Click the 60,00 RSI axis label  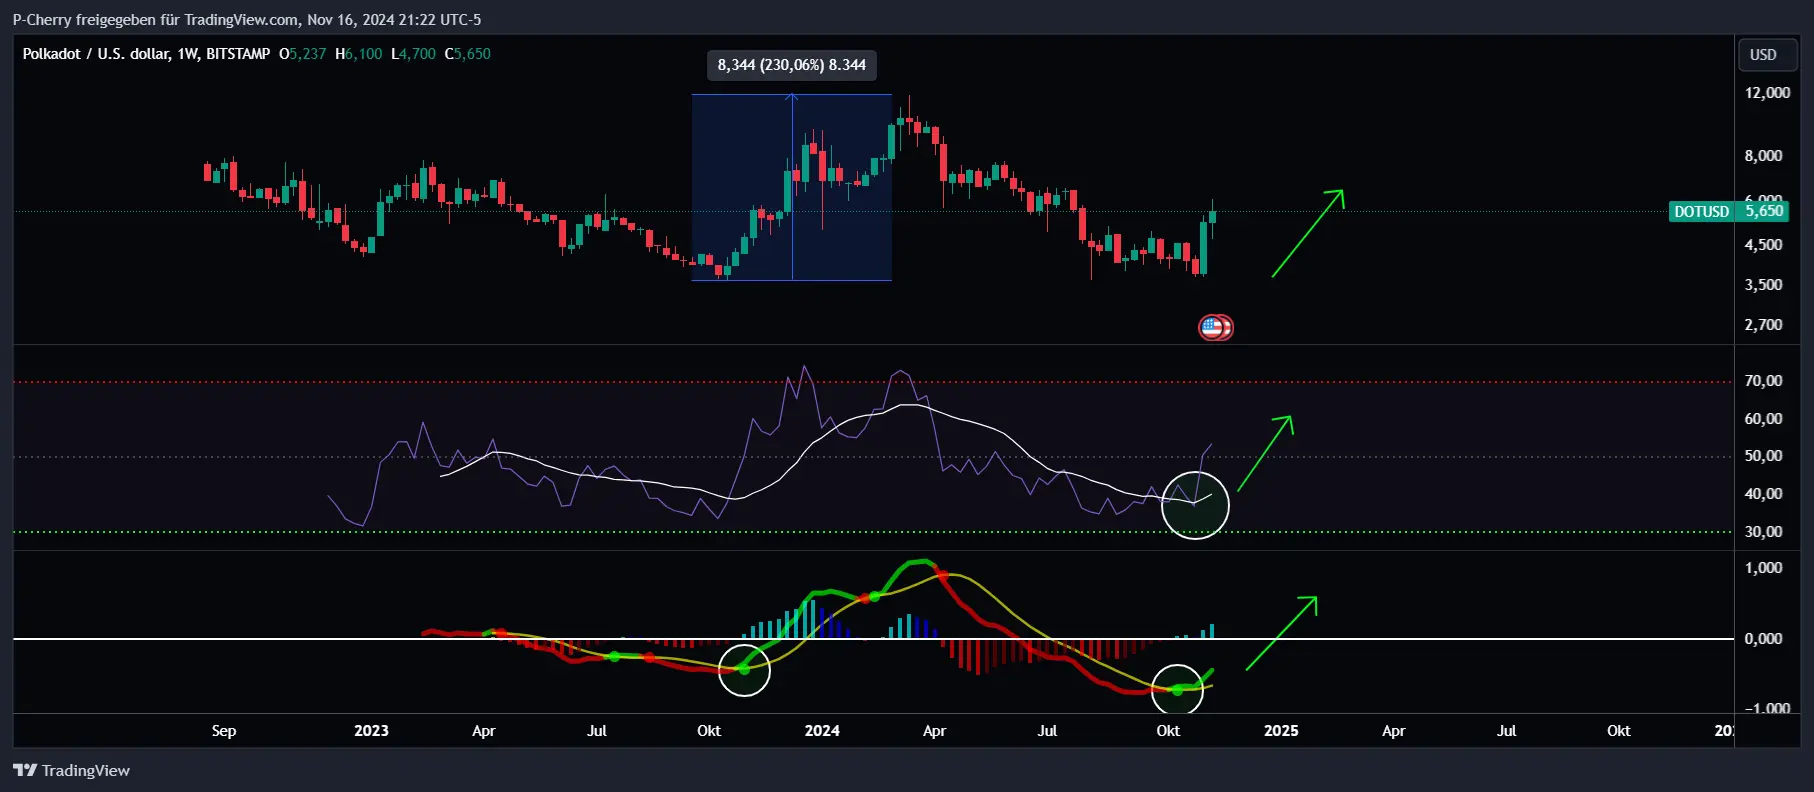(1763, 419)
